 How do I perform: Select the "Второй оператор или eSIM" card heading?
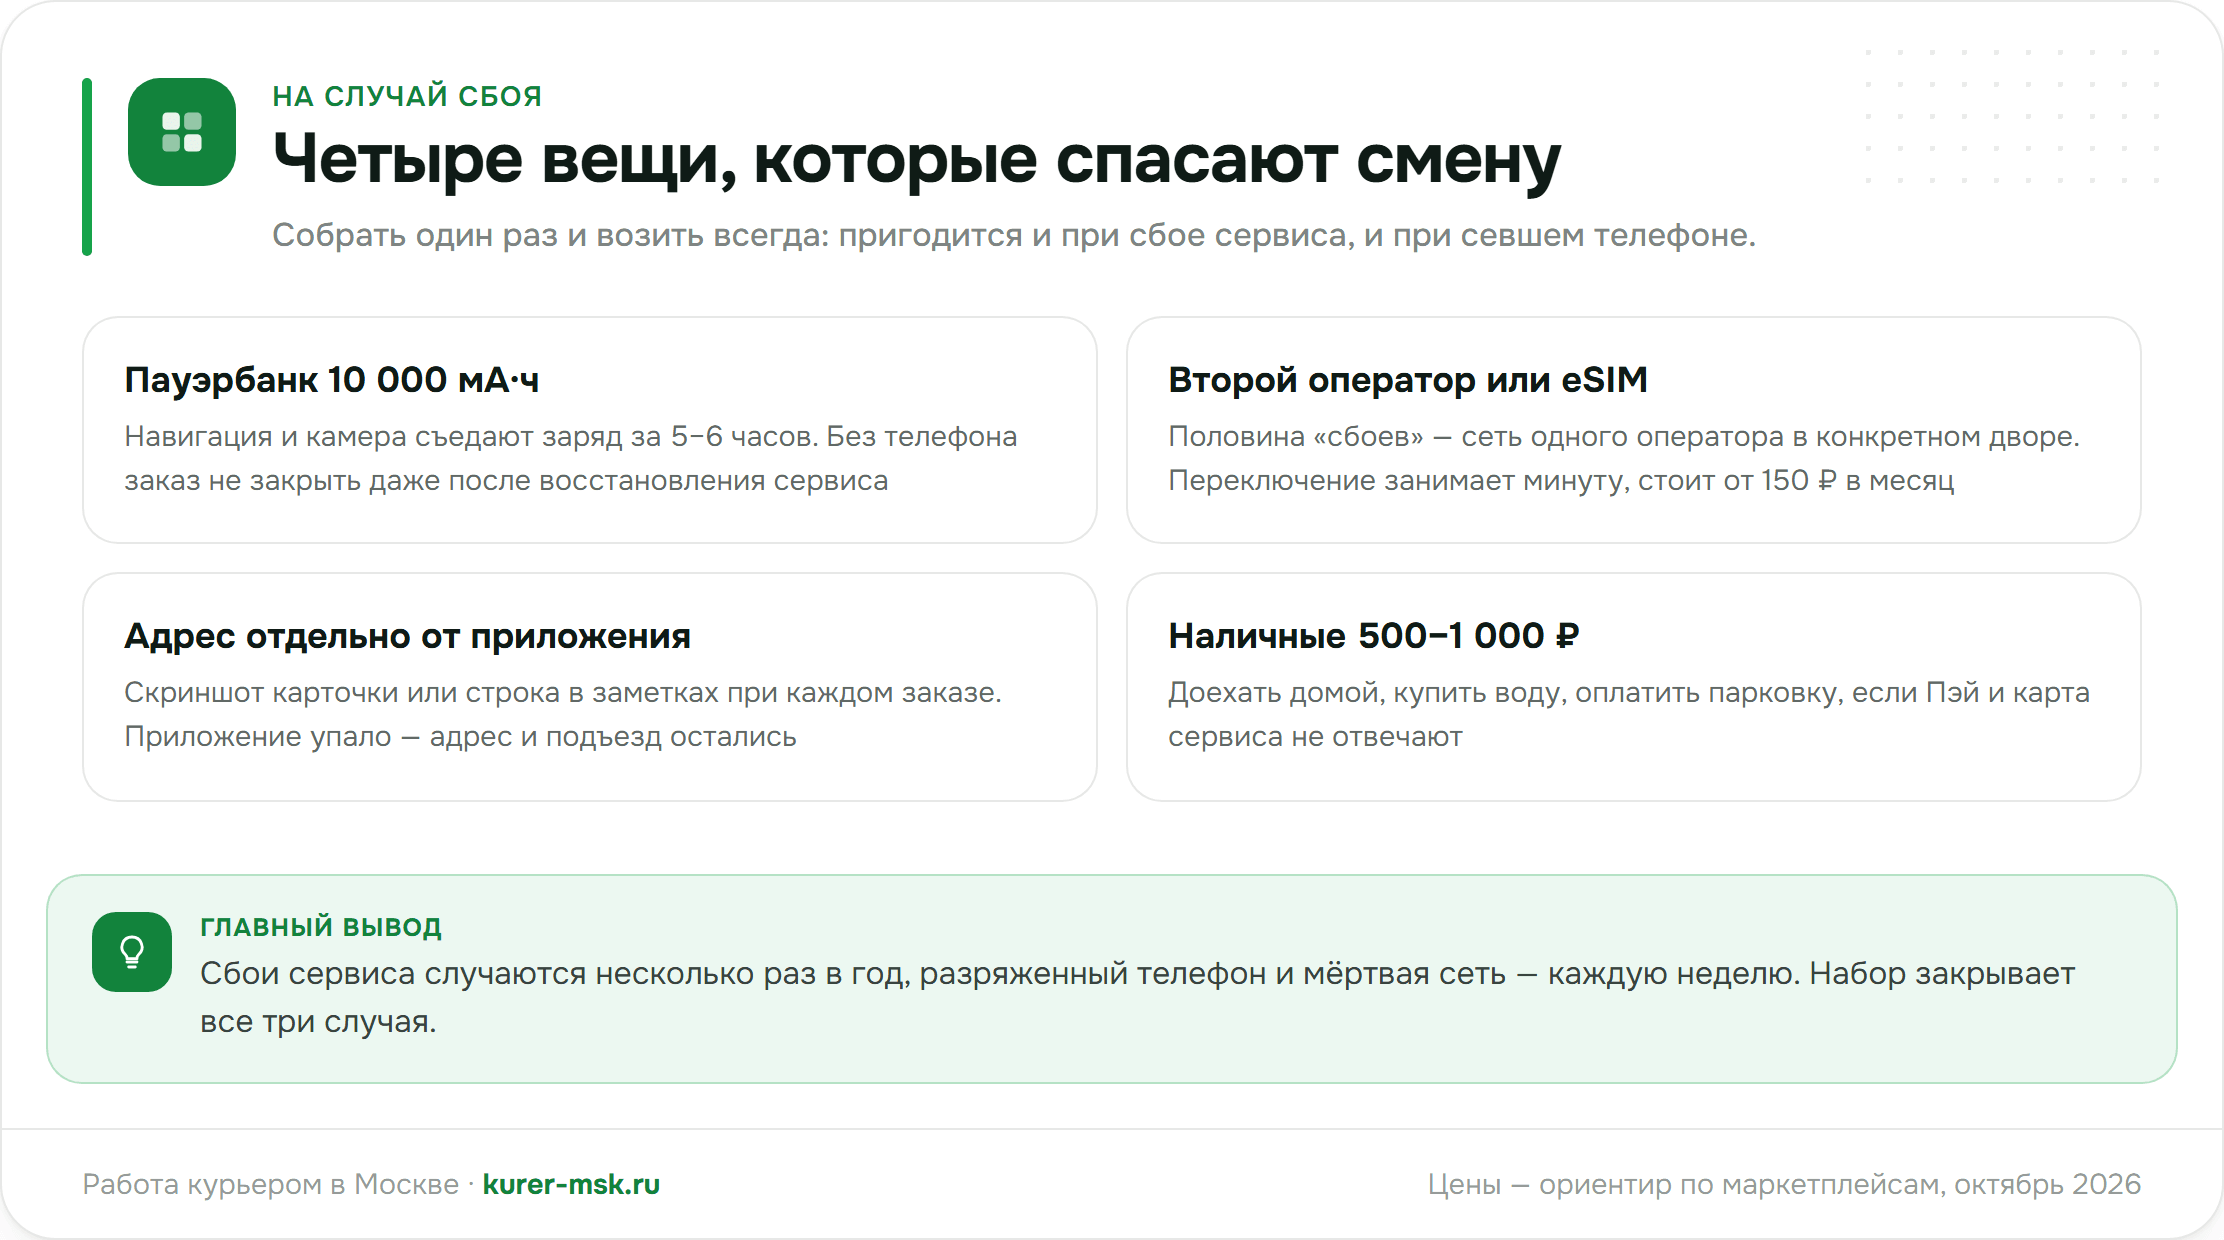pos(1408,380)
